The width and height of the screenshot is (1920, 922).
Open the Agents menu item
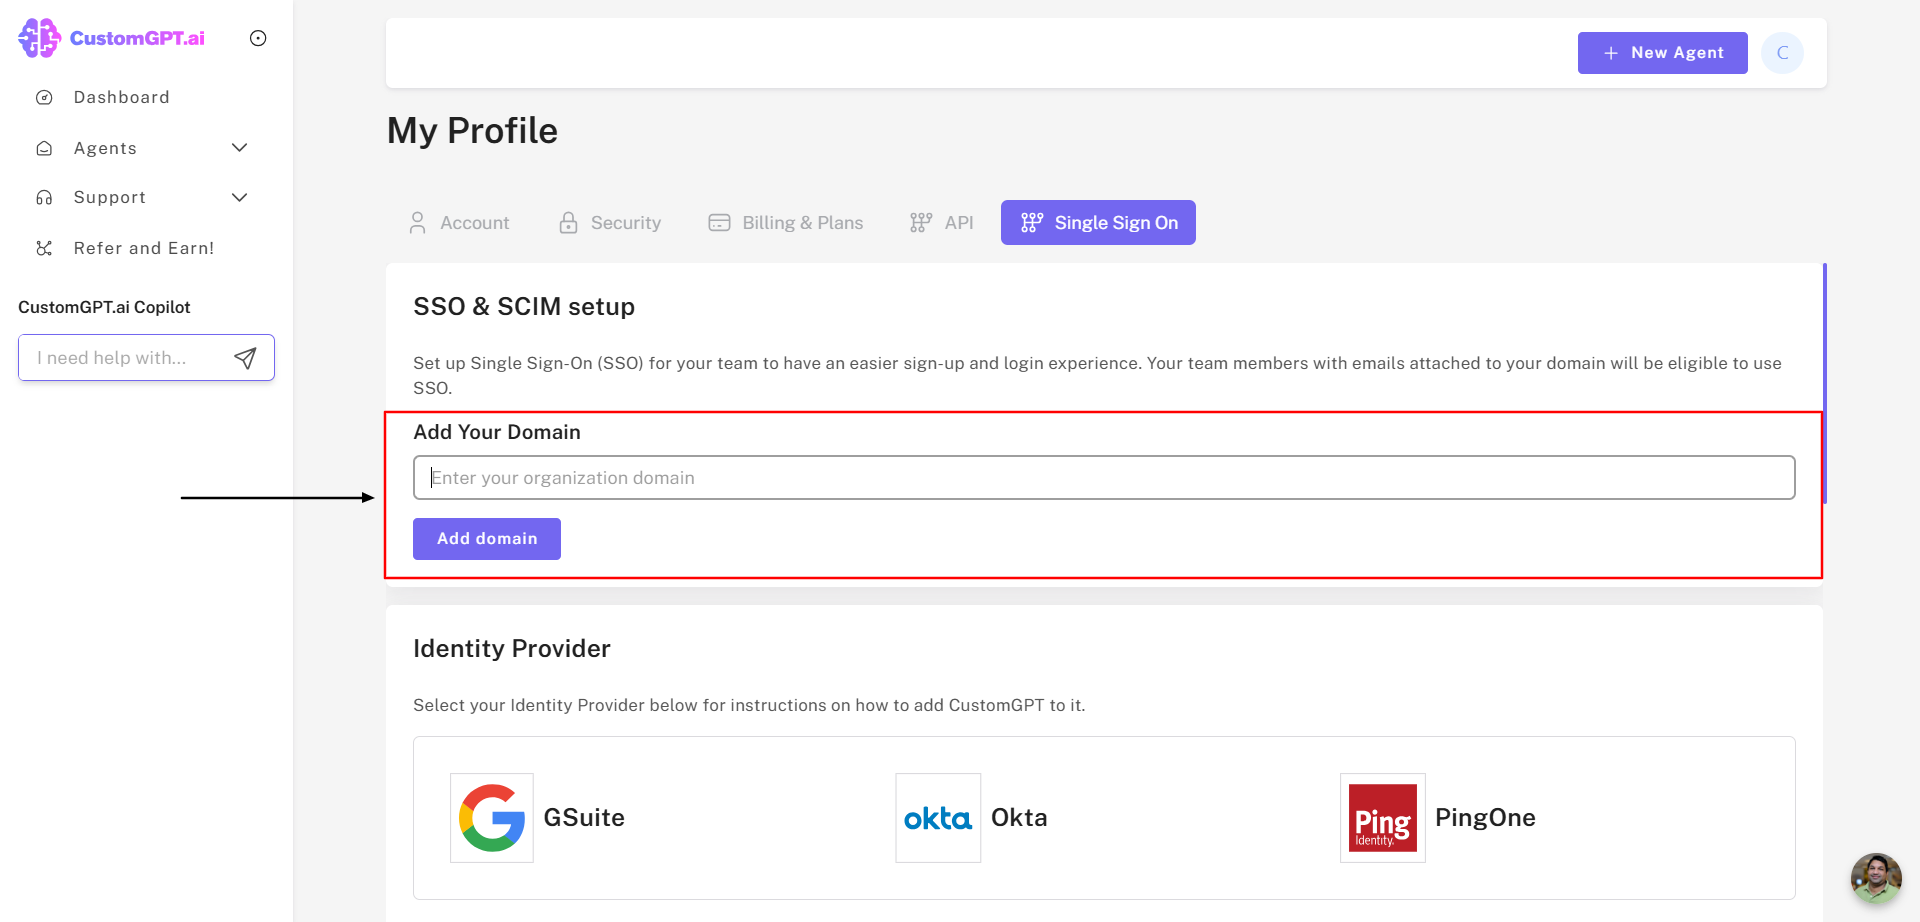click(x=105, y=148)
